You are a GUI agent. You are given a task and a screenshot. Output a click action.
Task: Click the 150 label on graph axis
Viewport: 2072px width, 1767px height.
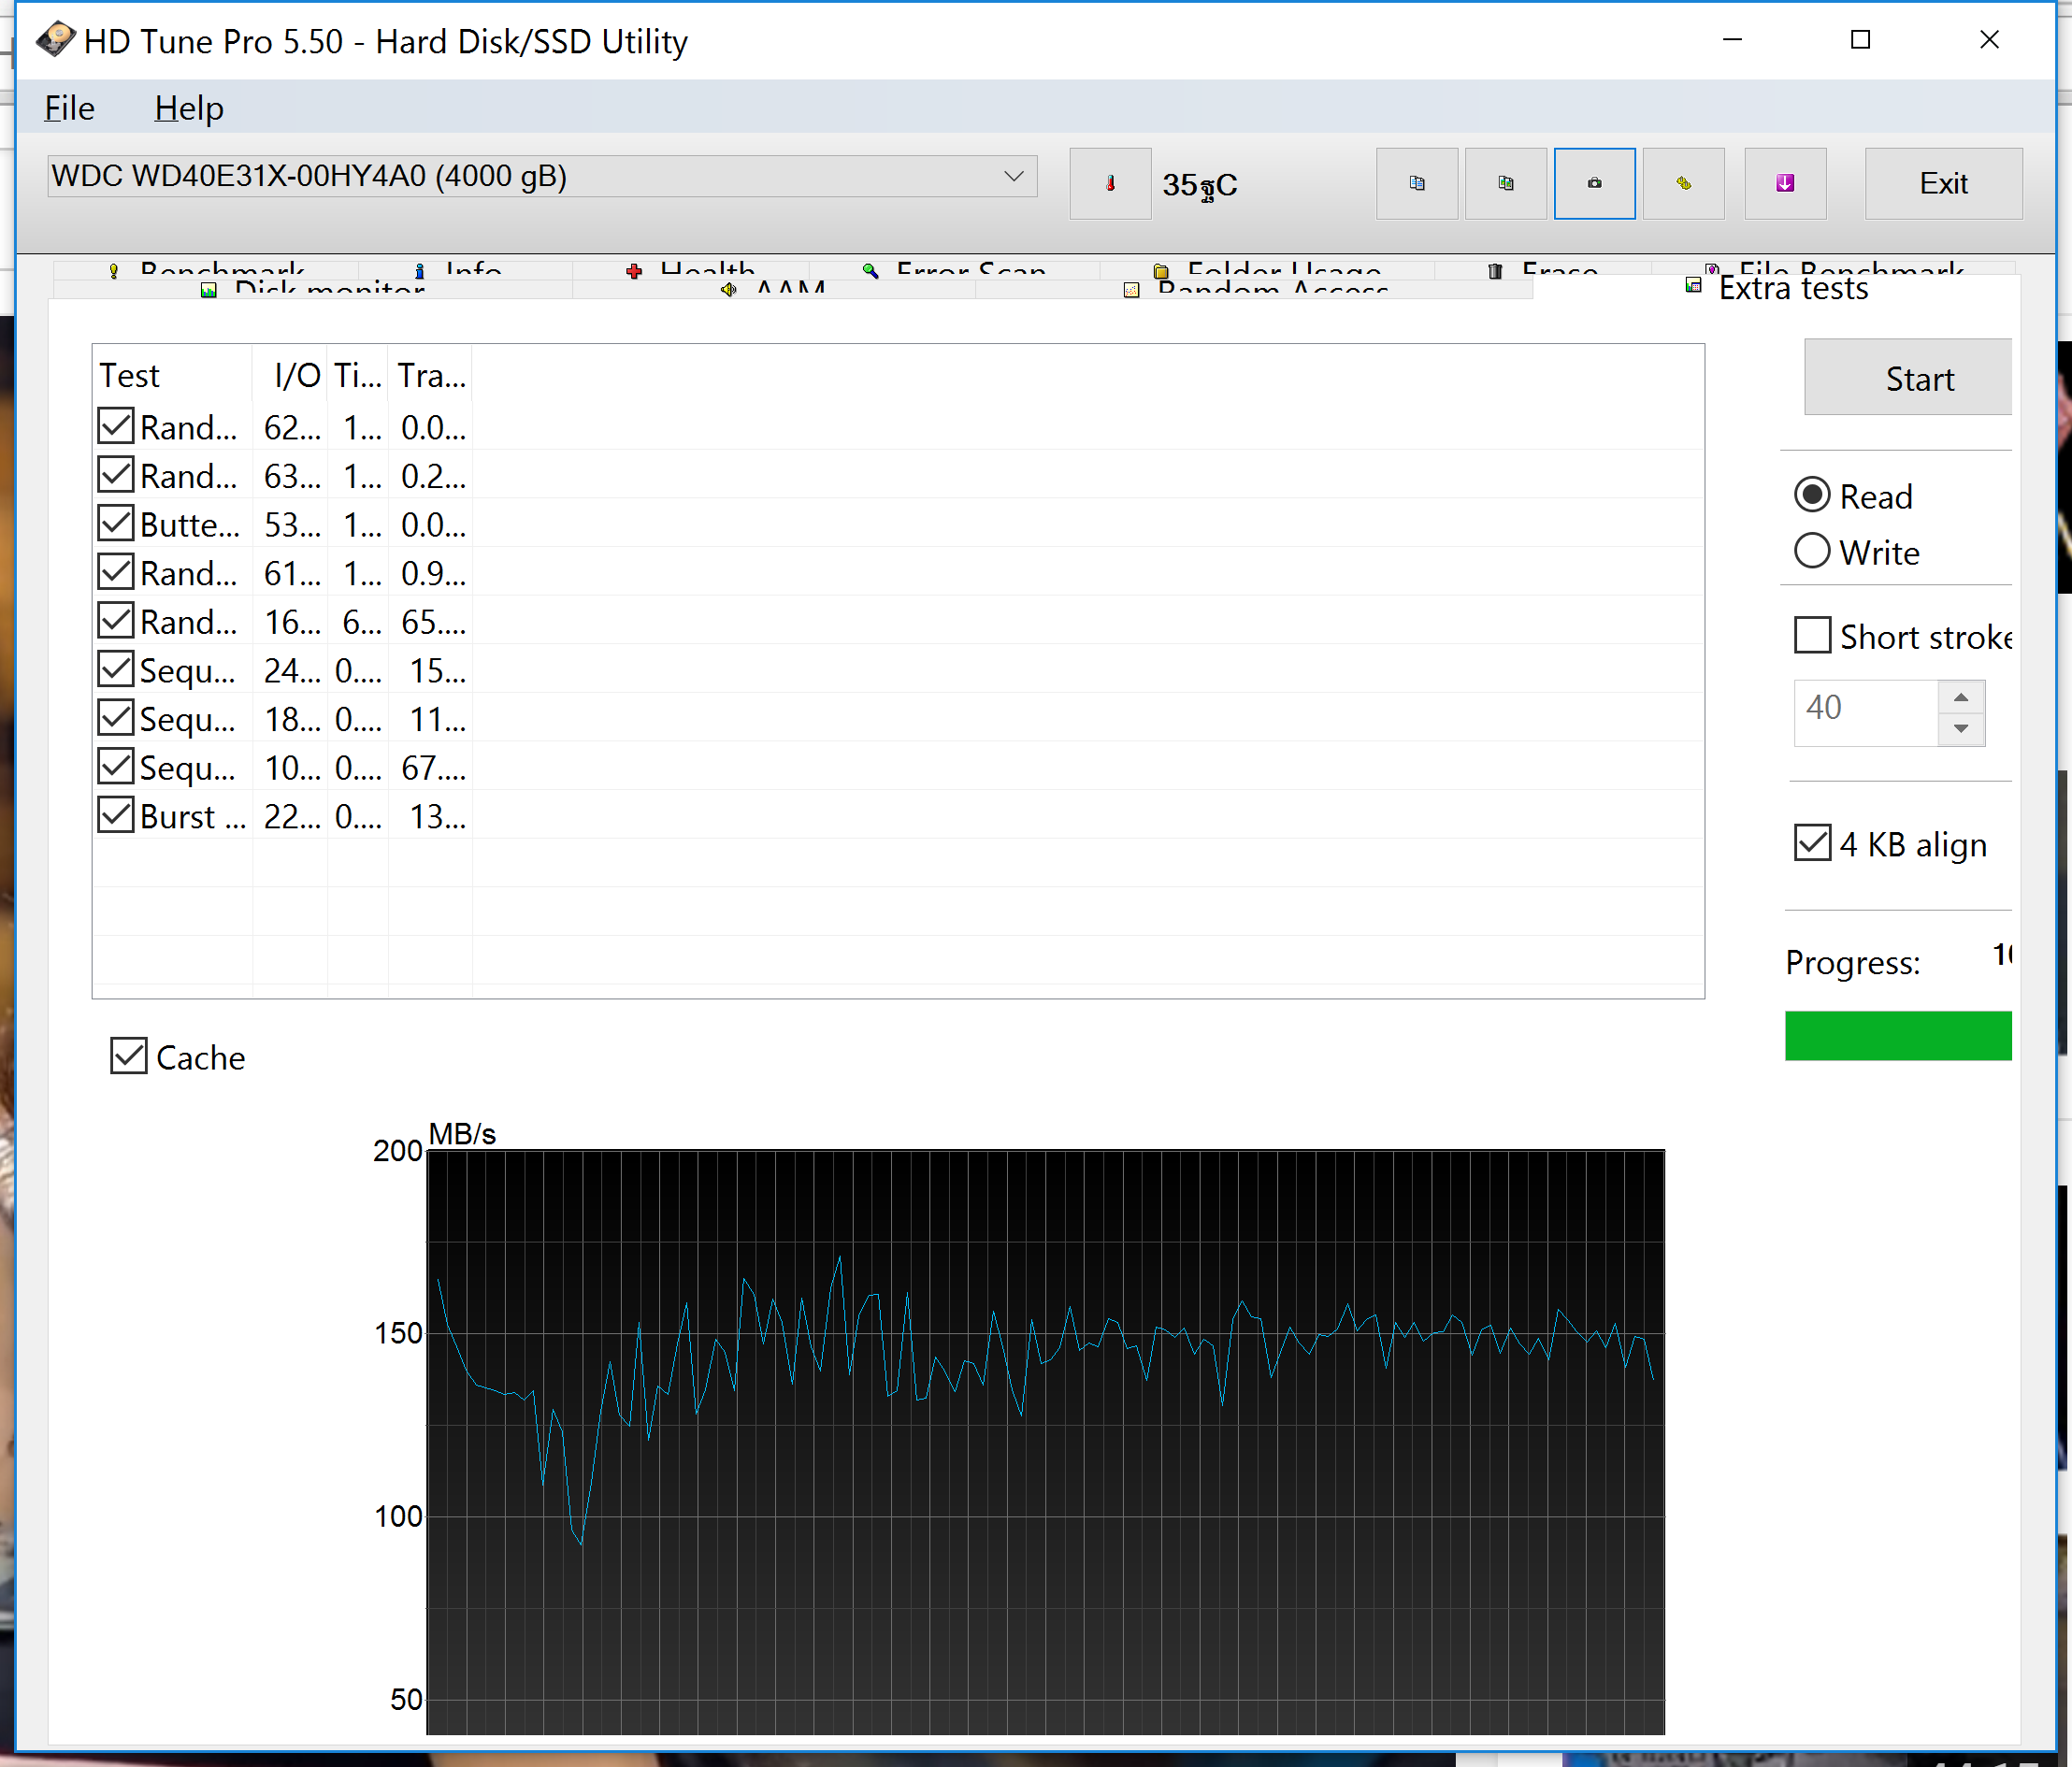coord(398,1333)
